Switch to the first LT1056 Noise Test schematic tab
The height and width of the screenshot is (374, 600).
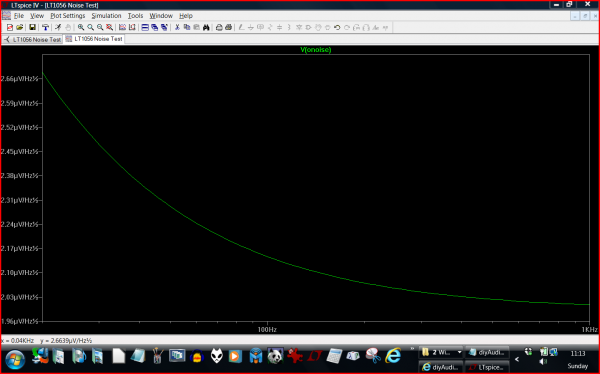point(33,39)
